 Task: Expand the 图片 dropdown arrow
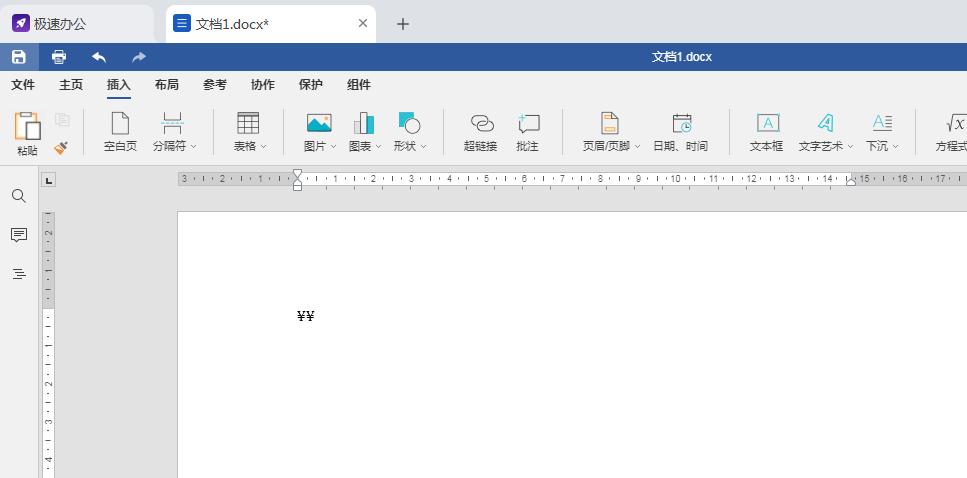(x=334, y=147)
